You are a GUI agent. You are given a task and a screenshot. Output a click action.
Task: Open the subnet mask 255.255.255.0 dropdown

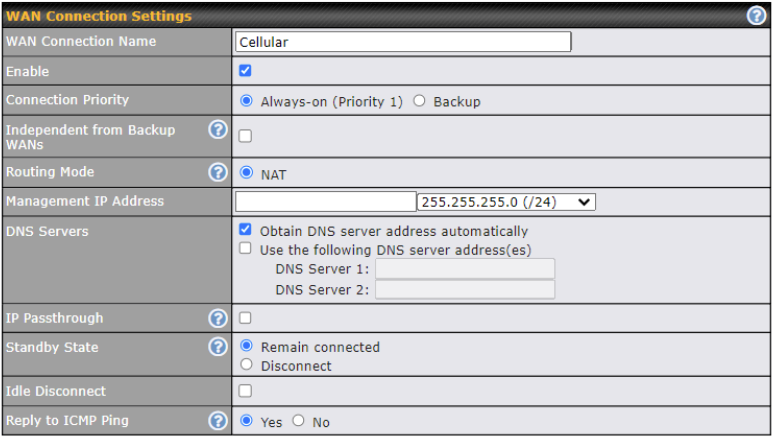tap(506, 202)
